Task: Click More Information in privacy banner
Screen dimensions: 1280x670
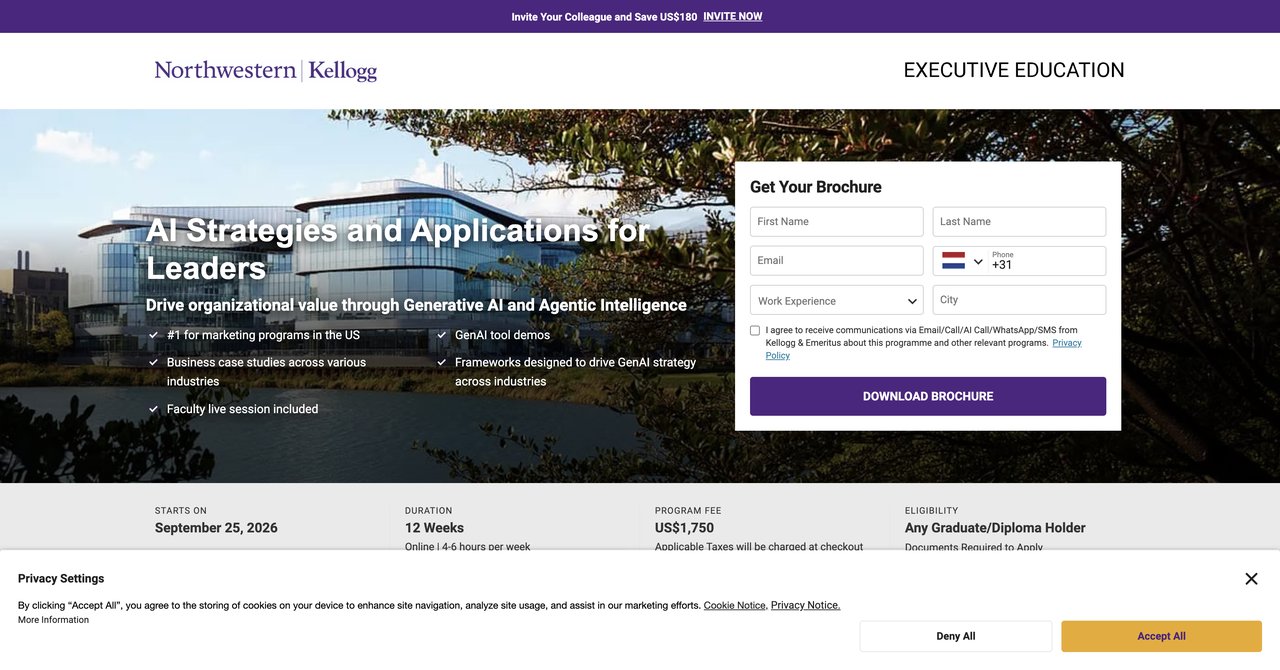Action: pos(53,620)
